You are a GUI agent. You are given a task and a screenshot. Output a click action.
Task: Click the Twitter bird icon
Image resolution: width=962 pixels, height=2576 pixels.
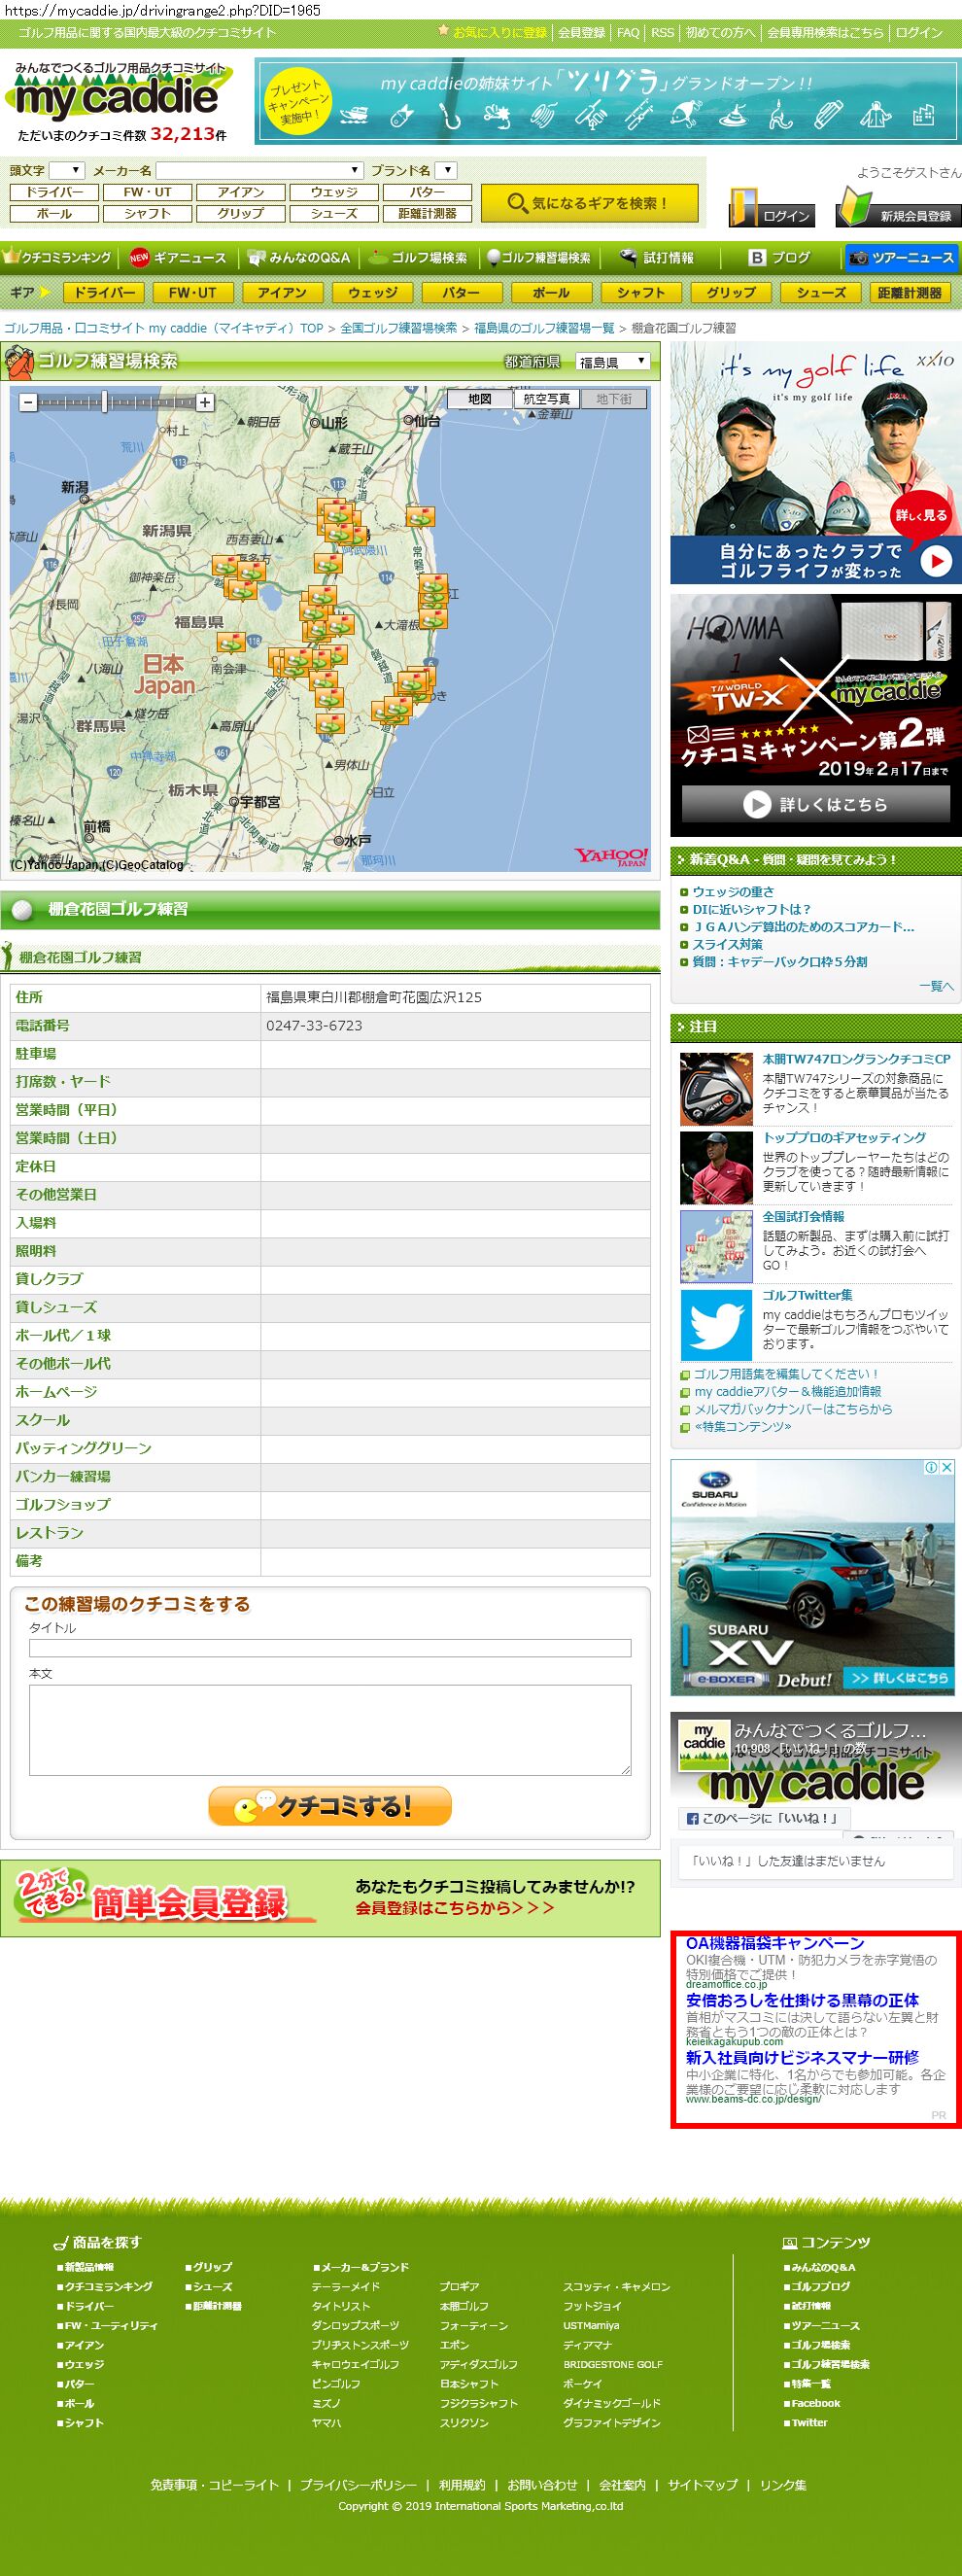[716, 1325]
